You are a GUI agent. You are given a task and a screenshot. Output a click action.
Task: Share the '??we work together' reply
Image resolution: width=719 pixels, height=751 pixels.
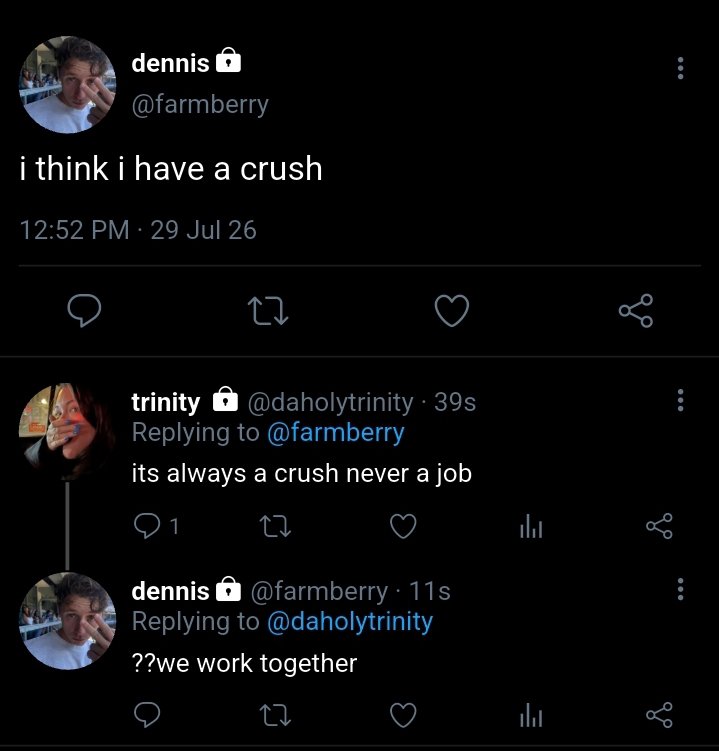pyautogui.click(x=660, y=715)
